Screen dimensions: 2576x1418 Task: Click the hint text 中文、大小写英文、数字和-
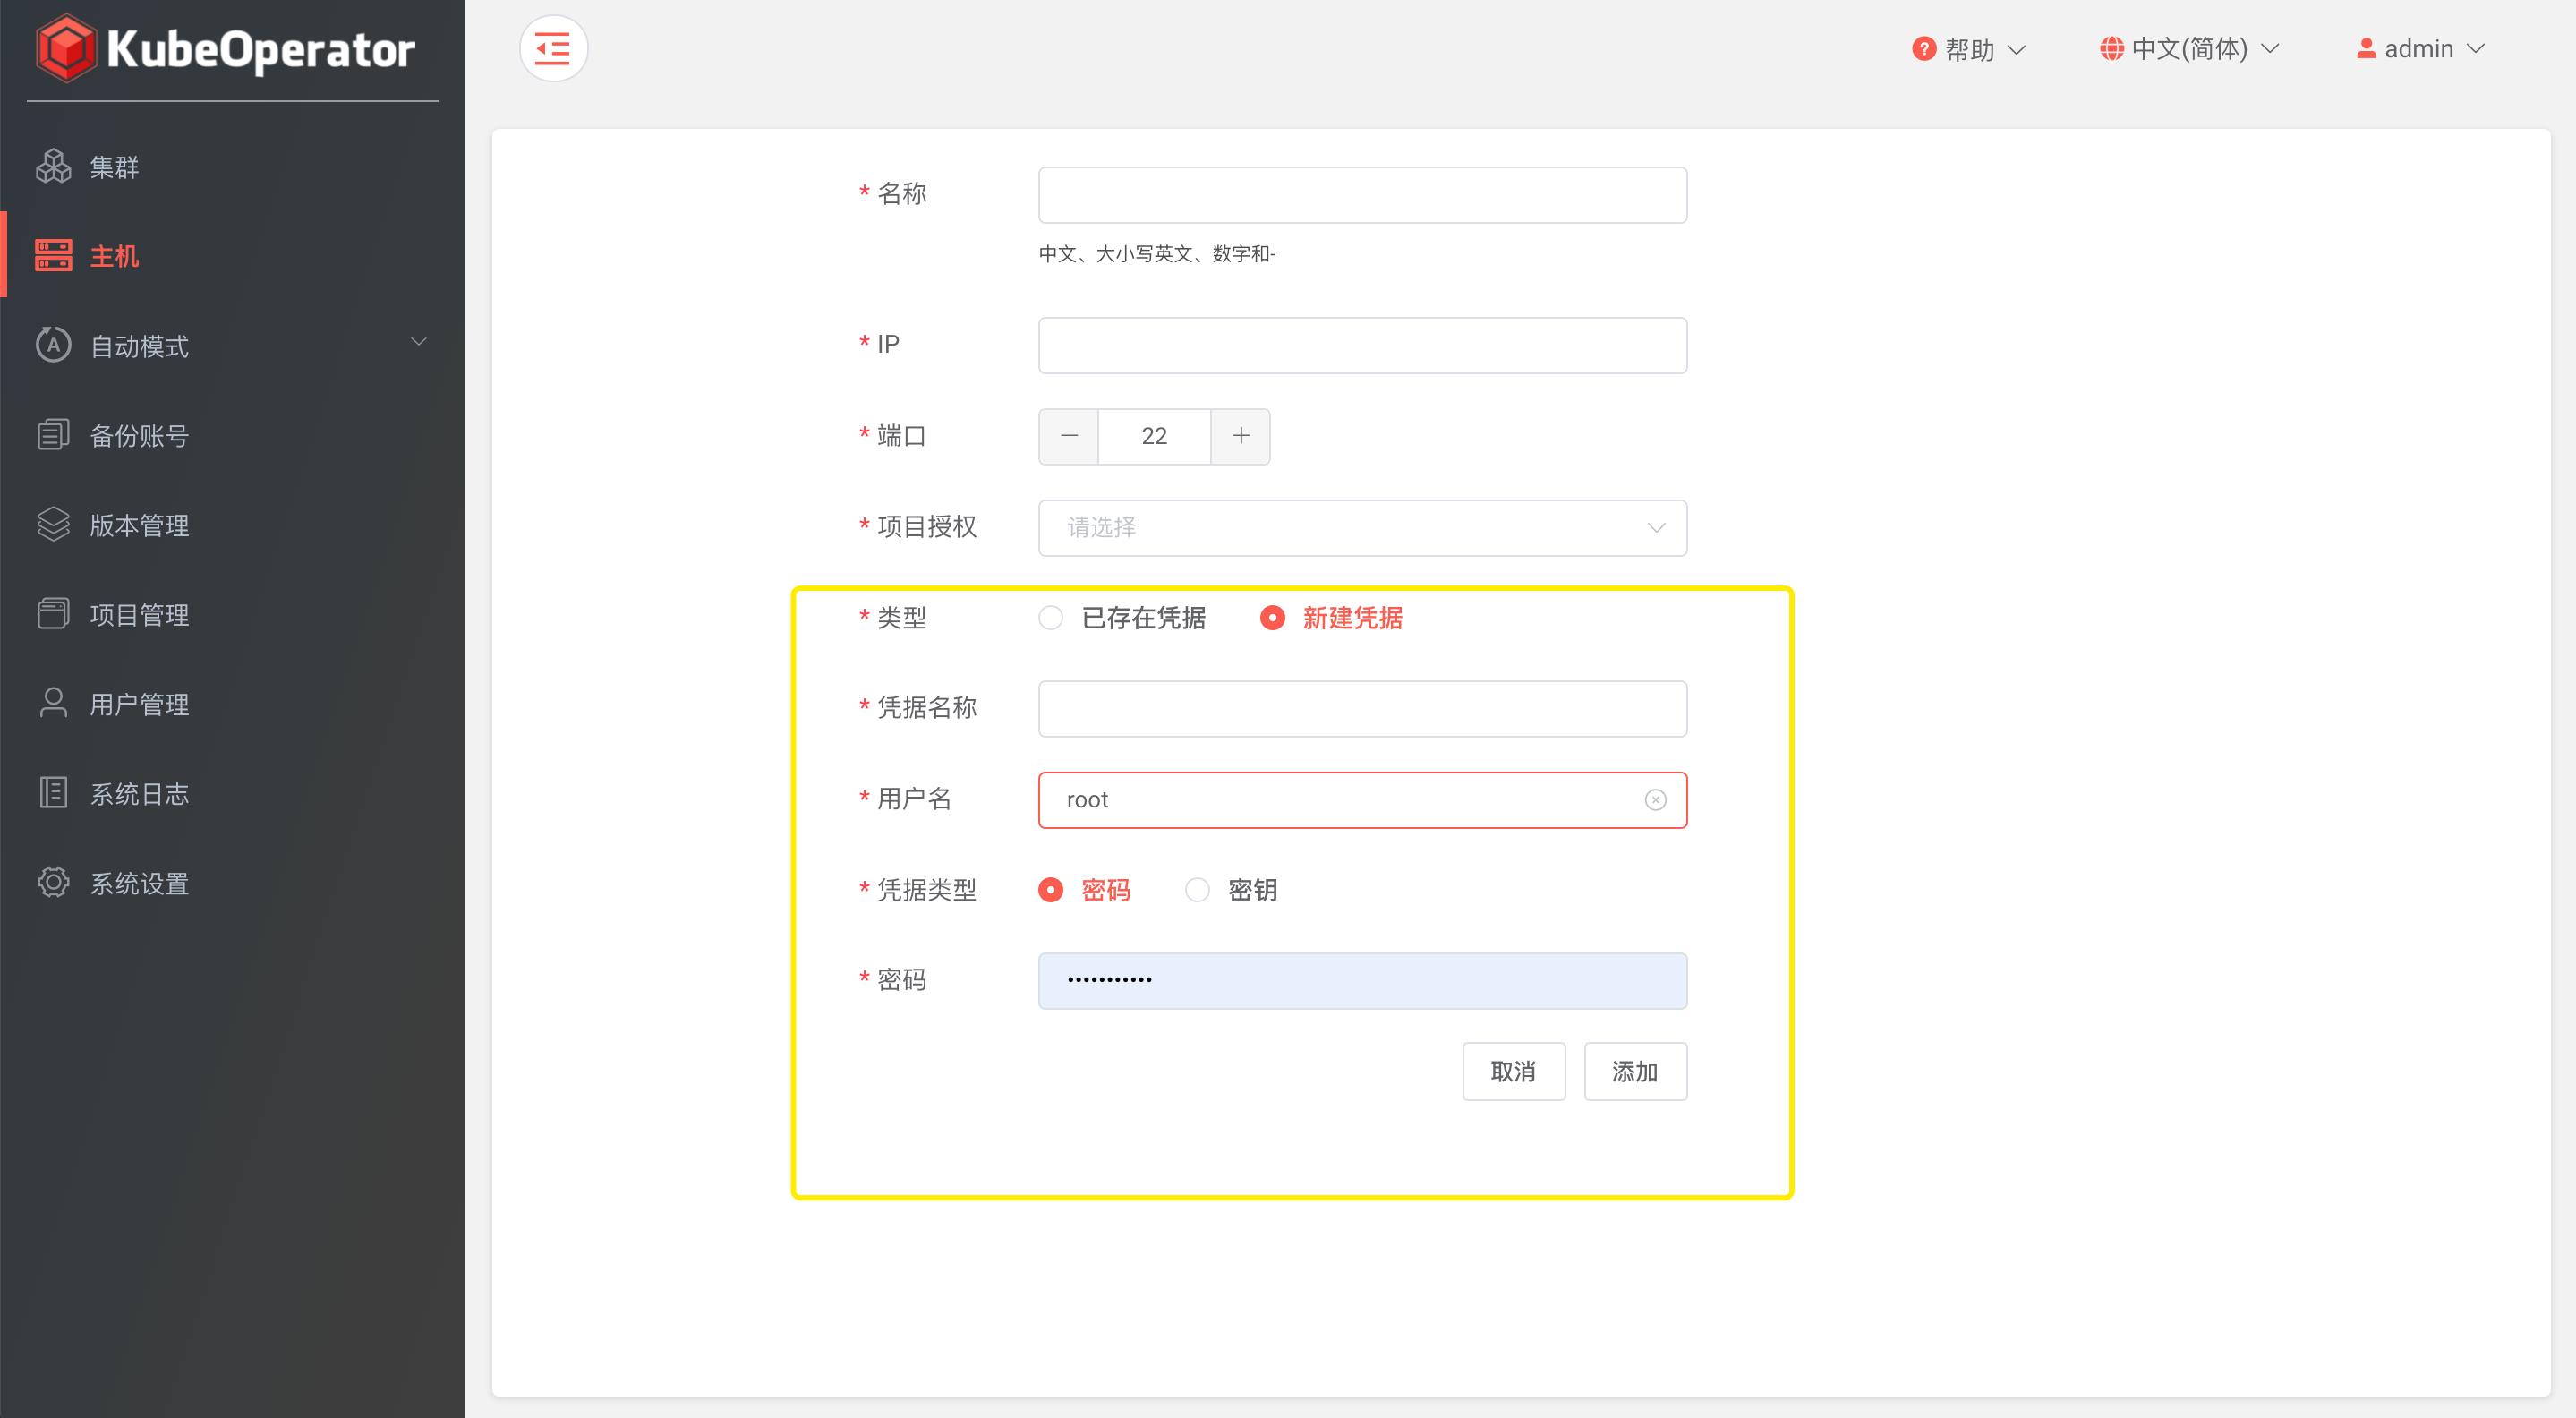(x=1157, y=254)
